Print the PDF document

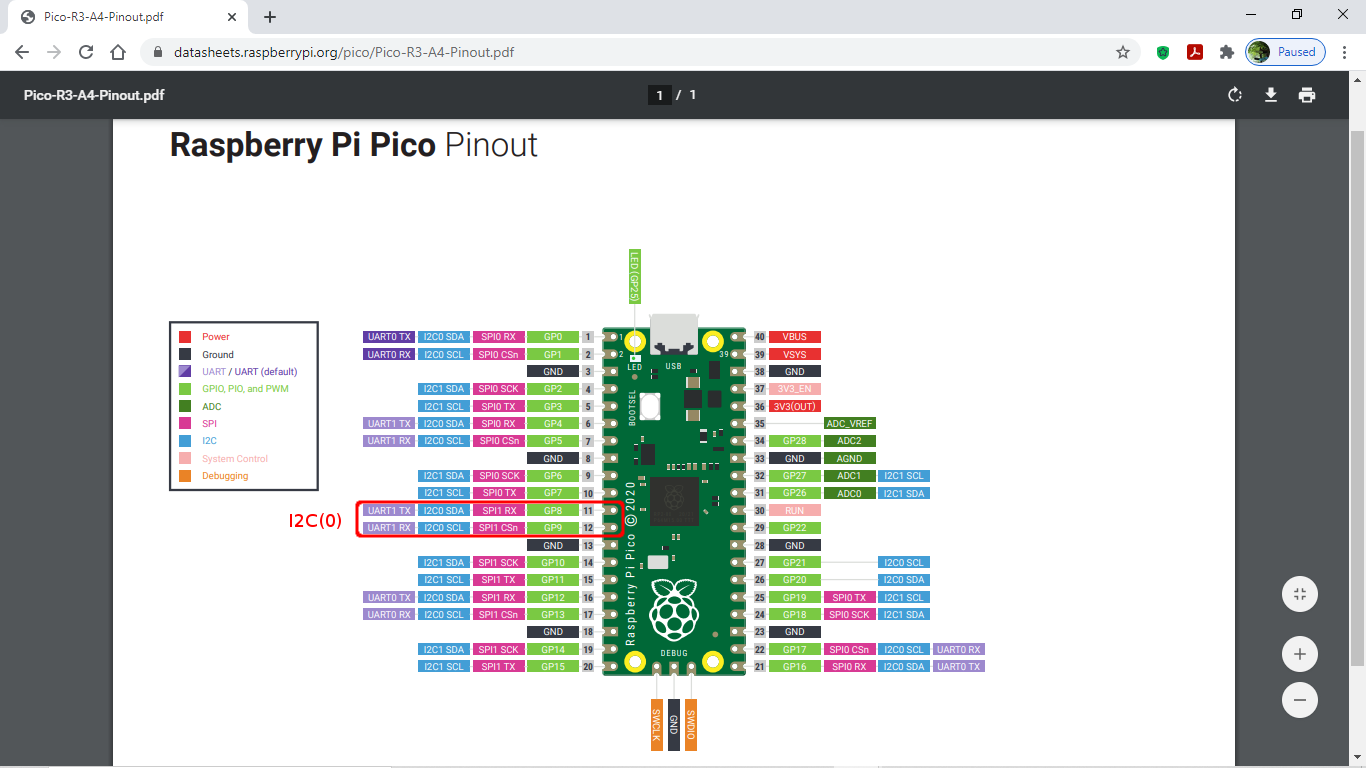click(1307, 95)
